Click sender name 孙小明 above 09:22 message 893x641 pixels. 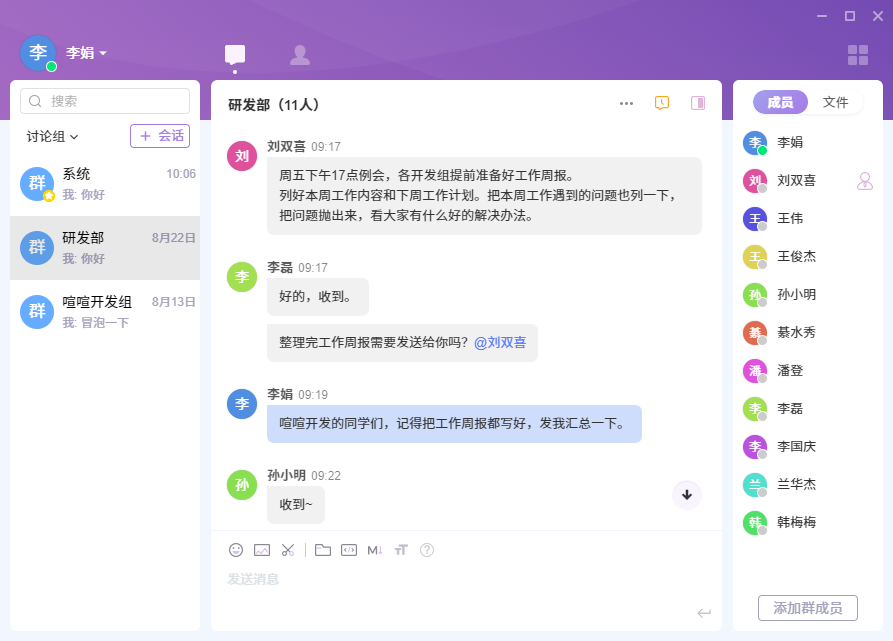(286, 475)
